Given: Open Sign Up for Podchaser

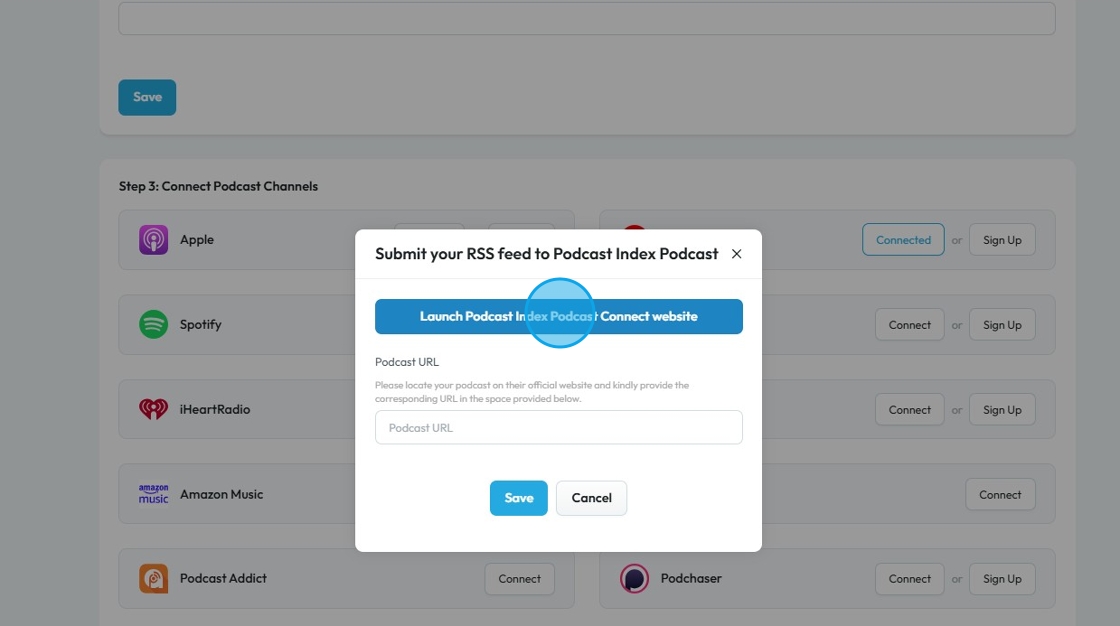Looking at the screenshot, I should click(x=1002, y=578).
